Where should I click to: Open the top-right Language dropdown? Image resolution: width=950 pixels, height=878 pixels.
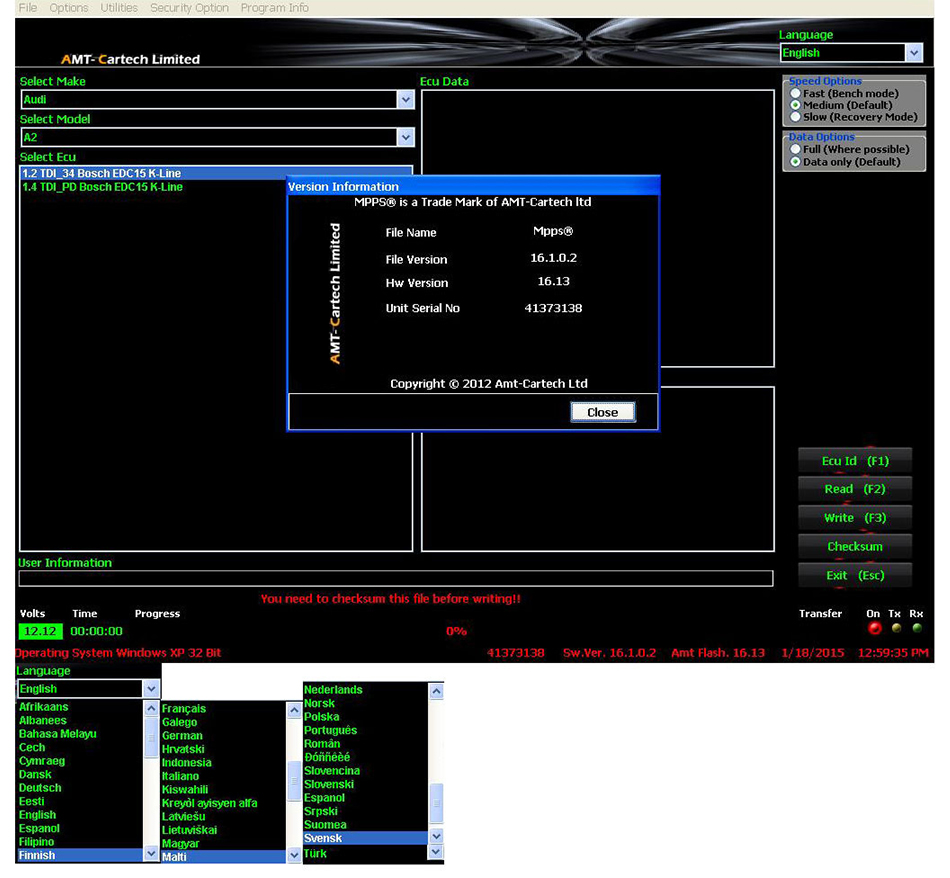[x=913, y=53]
